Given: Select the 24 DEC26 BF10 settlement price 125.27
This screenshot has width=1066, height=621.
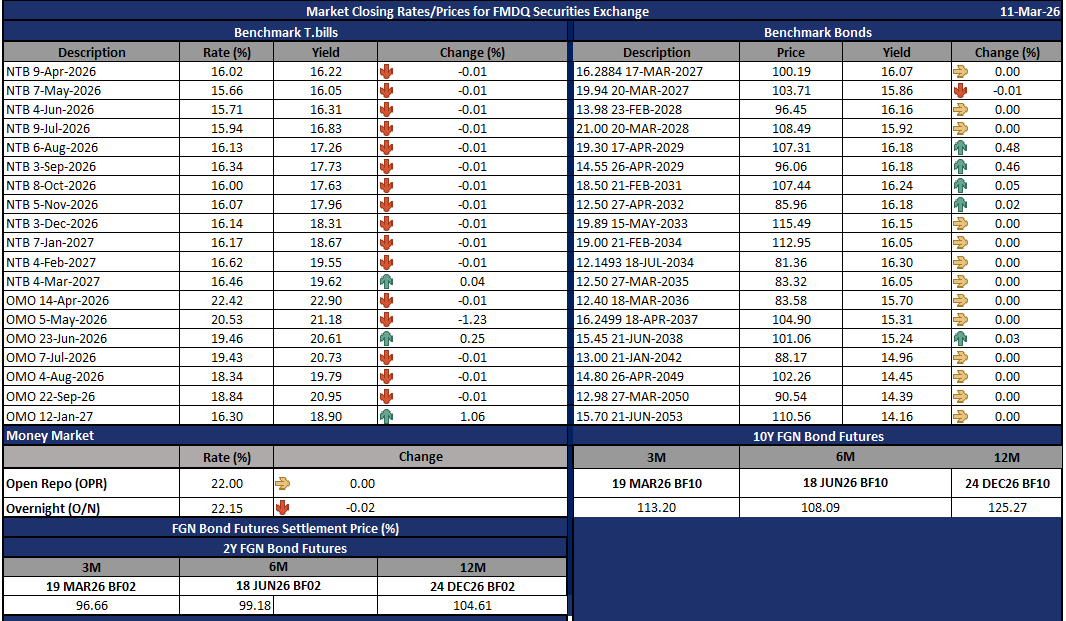Looking at the screenshot, I should (1007, 507).
